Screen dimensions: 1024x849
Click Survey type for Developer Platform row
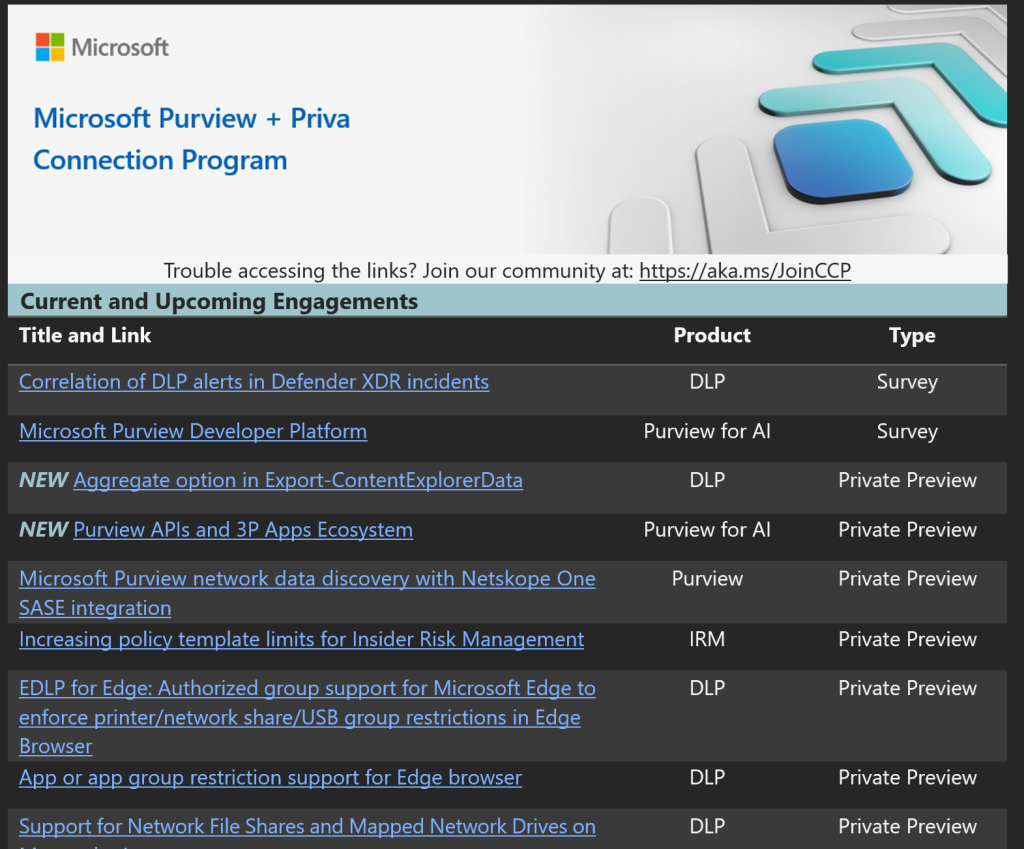coord(907,431)
